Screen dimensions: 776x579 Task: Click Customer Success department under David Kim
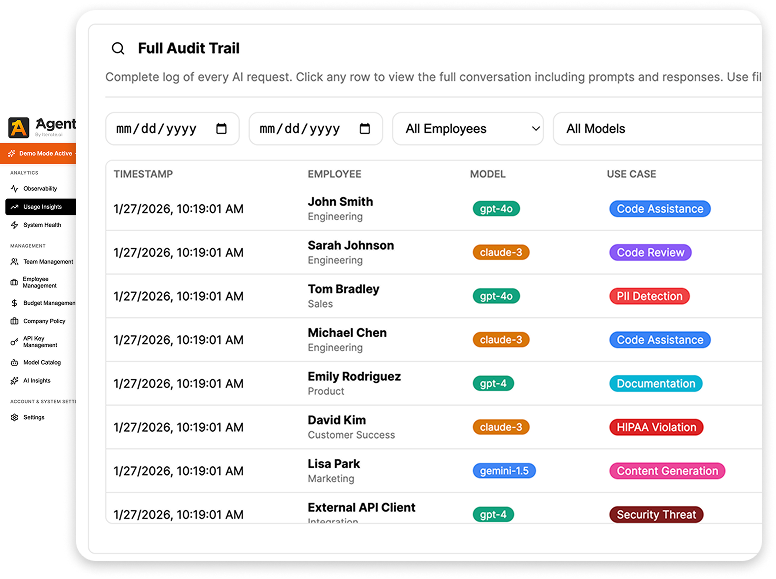coord(351,435)
